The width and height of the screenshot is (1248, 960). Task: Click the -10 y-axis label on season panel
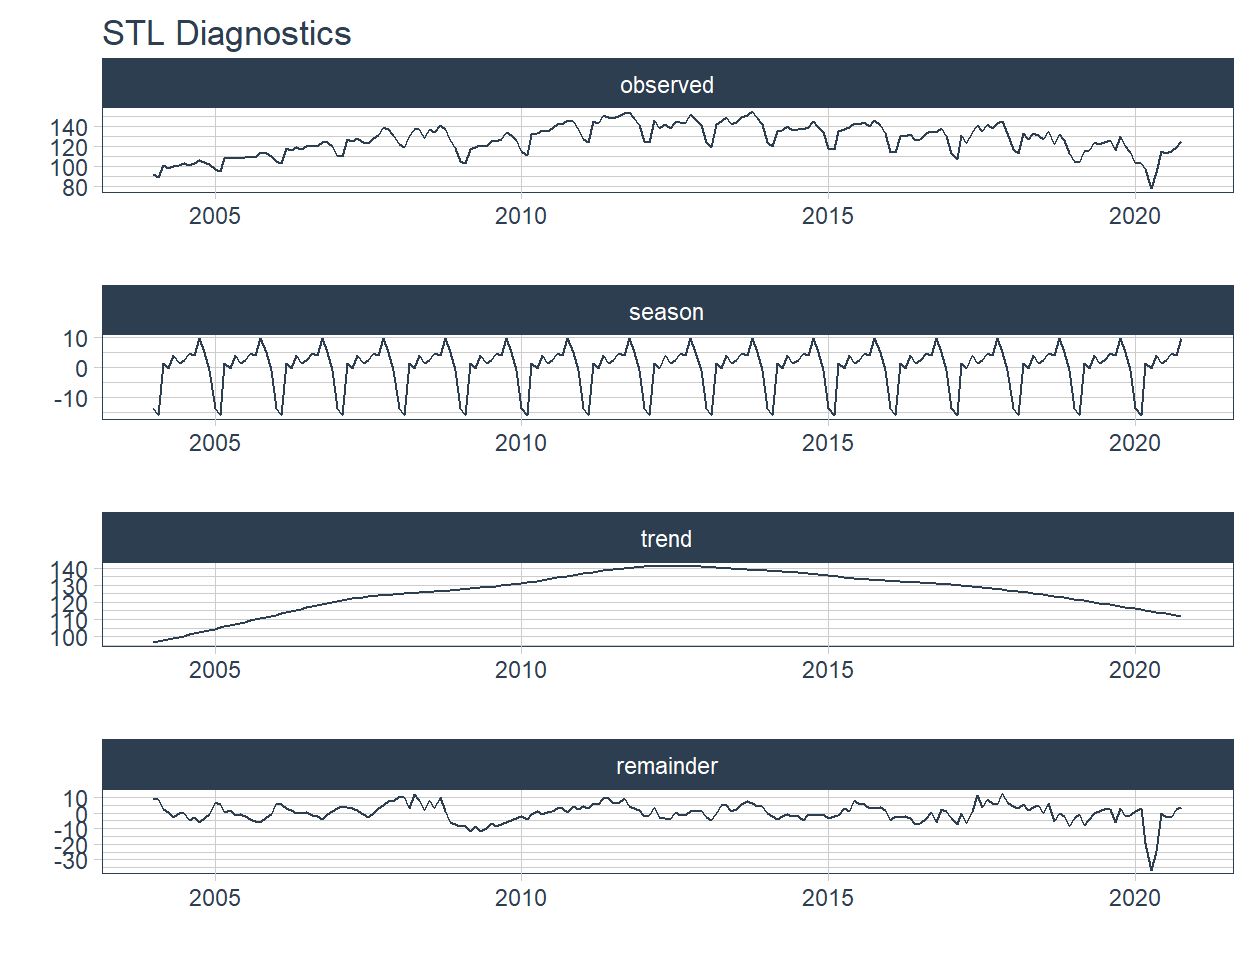coord(69,399)
